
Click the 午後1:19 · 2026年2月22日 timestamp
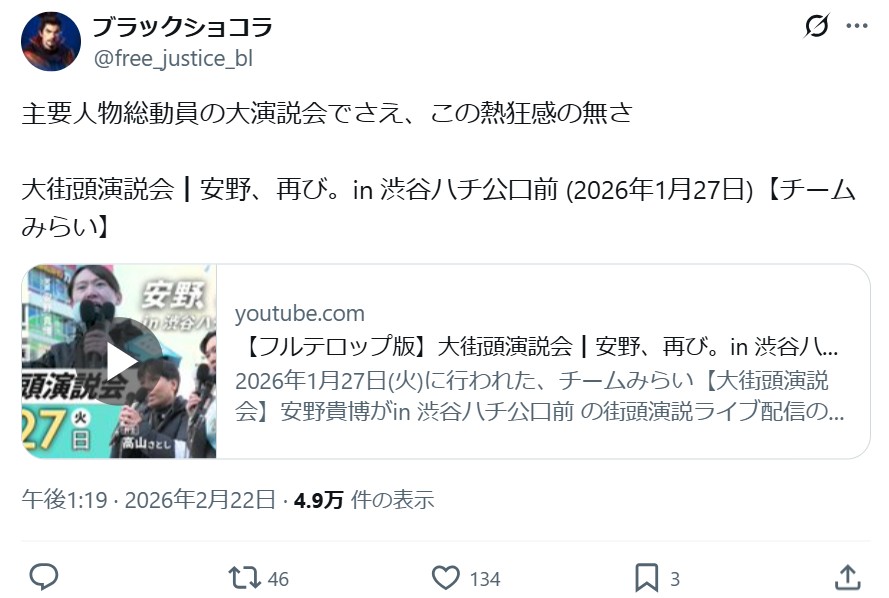point(149,499)
